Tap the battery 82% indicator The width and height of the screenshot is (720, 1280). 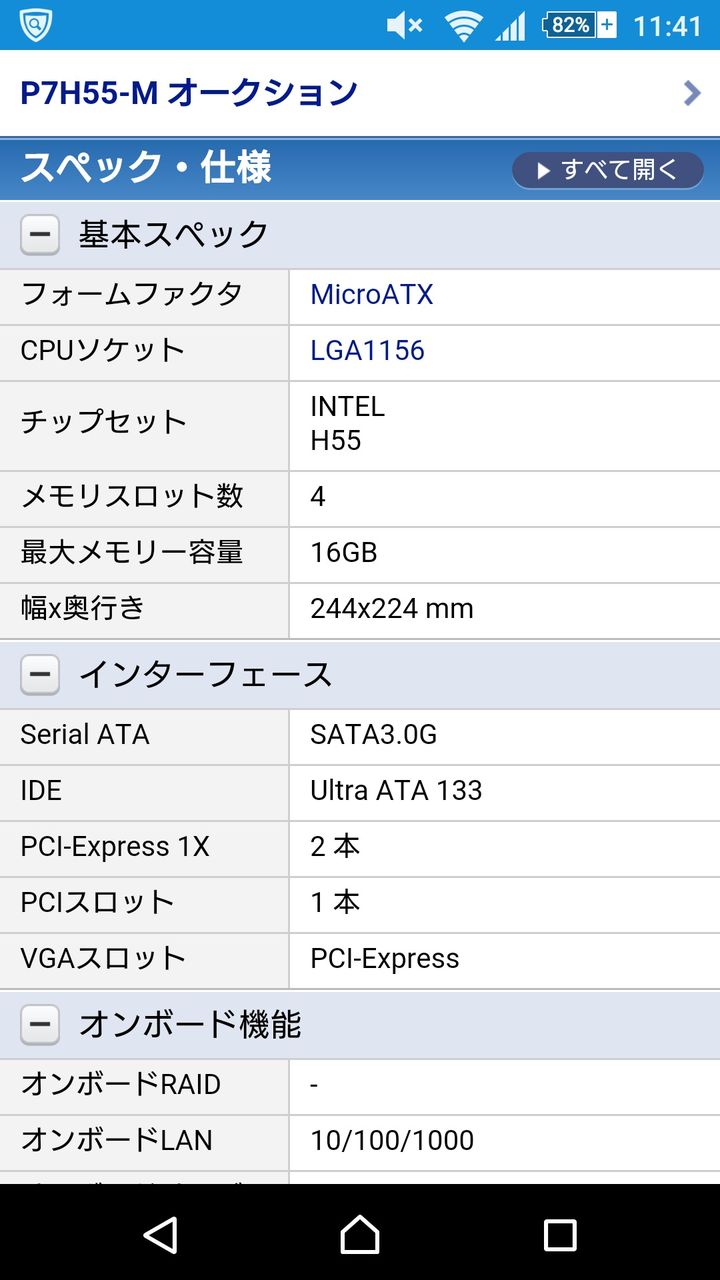tap(579, 25)
